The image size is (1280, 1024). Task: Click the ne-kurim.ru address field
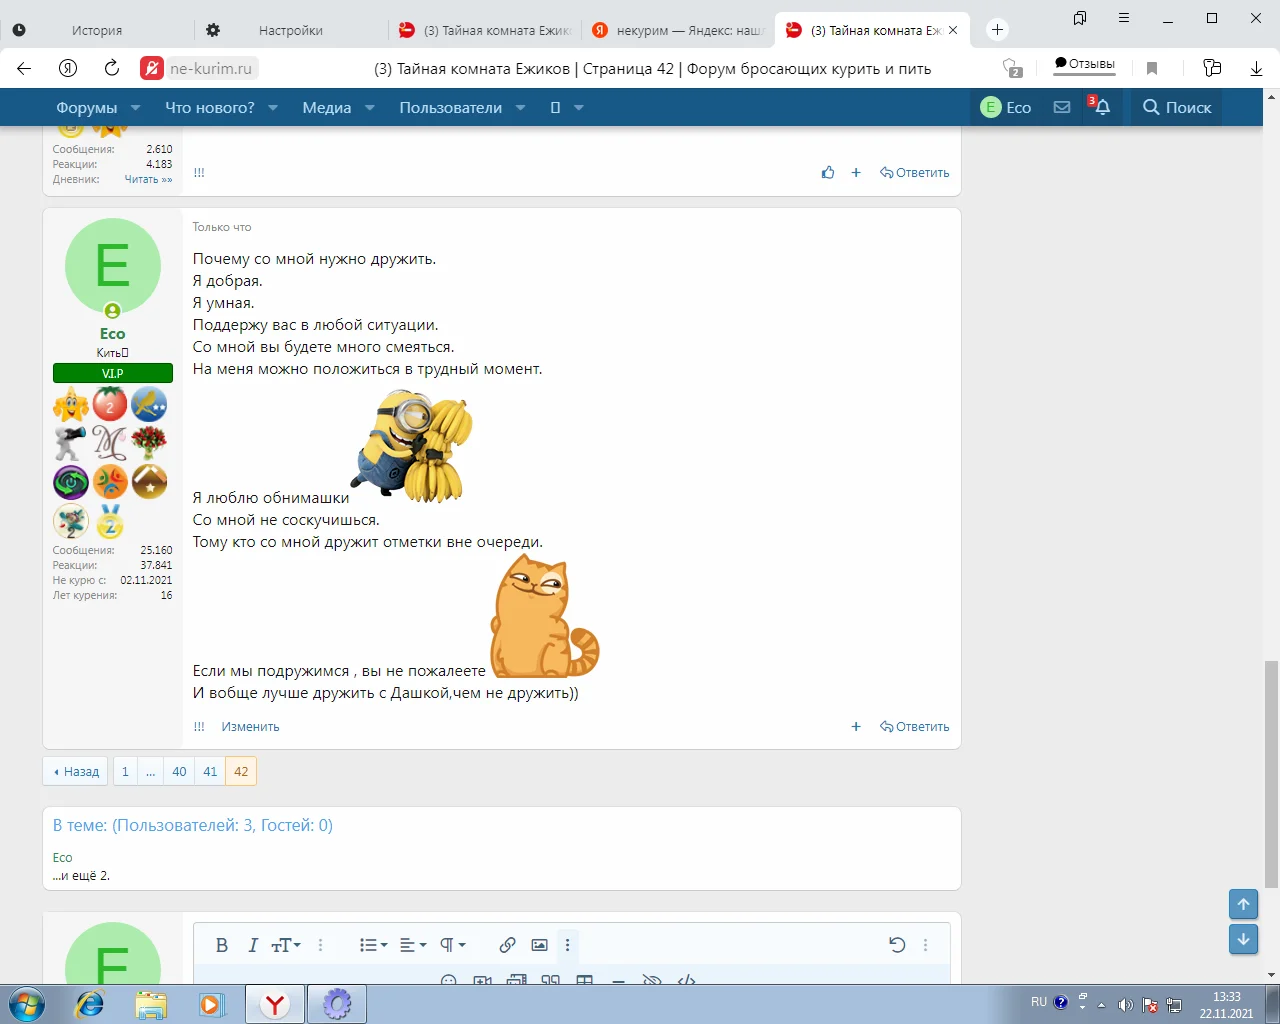coord(211,68)
